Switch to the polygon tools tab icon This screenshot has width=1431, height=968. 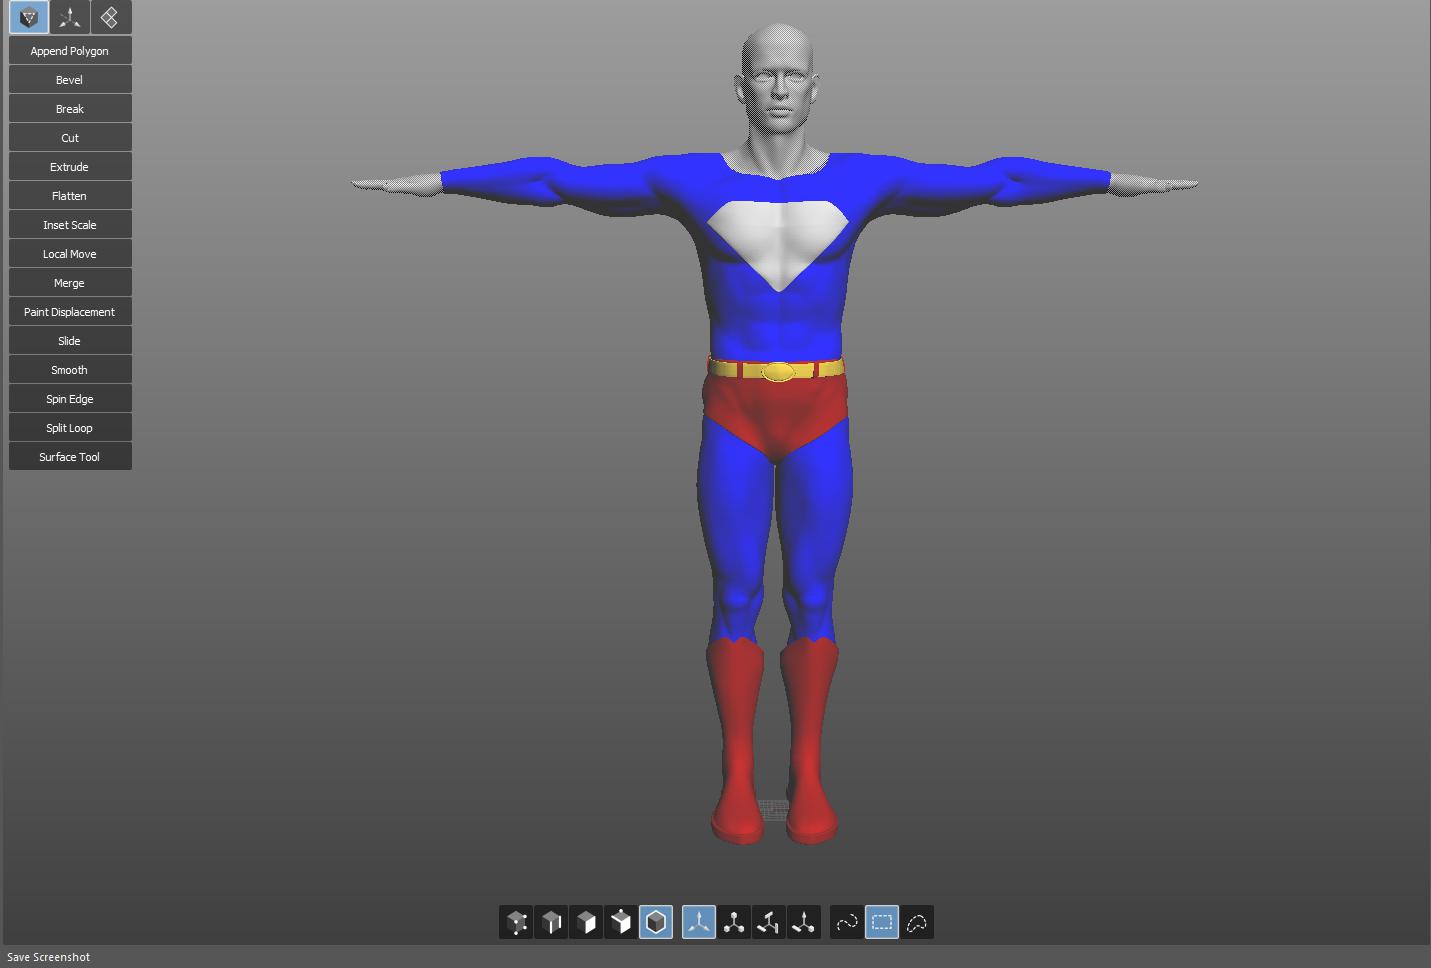click(x=28, y=17)
